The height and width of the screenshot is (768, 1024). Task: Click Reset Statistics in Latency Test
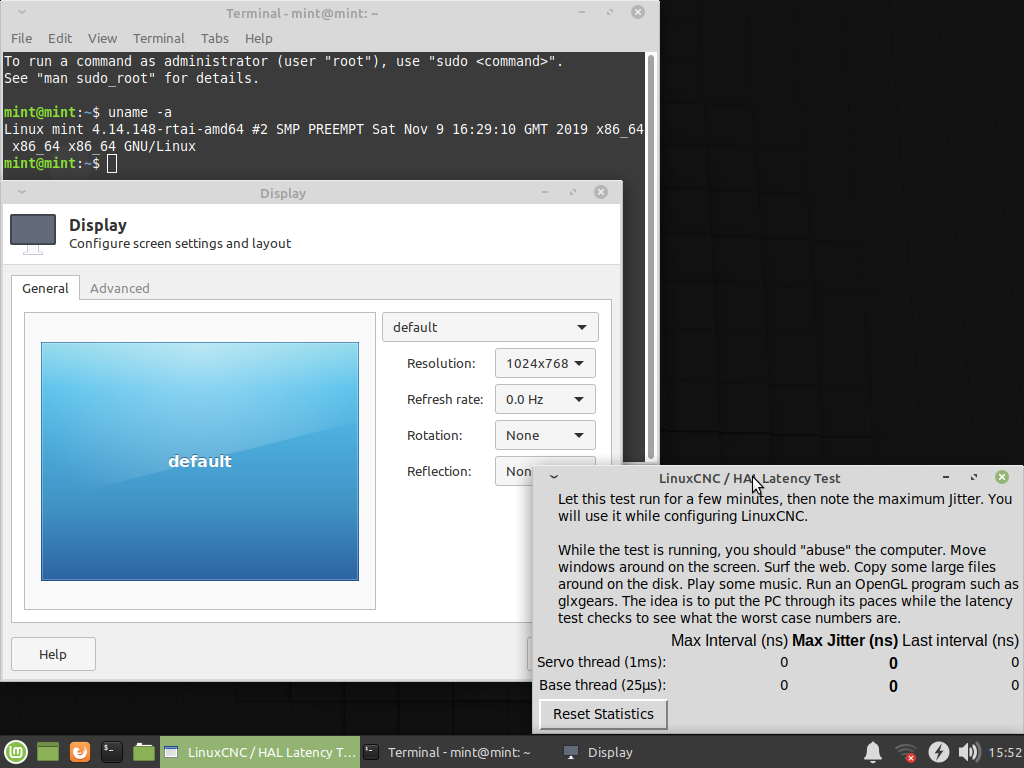point(603,714)
